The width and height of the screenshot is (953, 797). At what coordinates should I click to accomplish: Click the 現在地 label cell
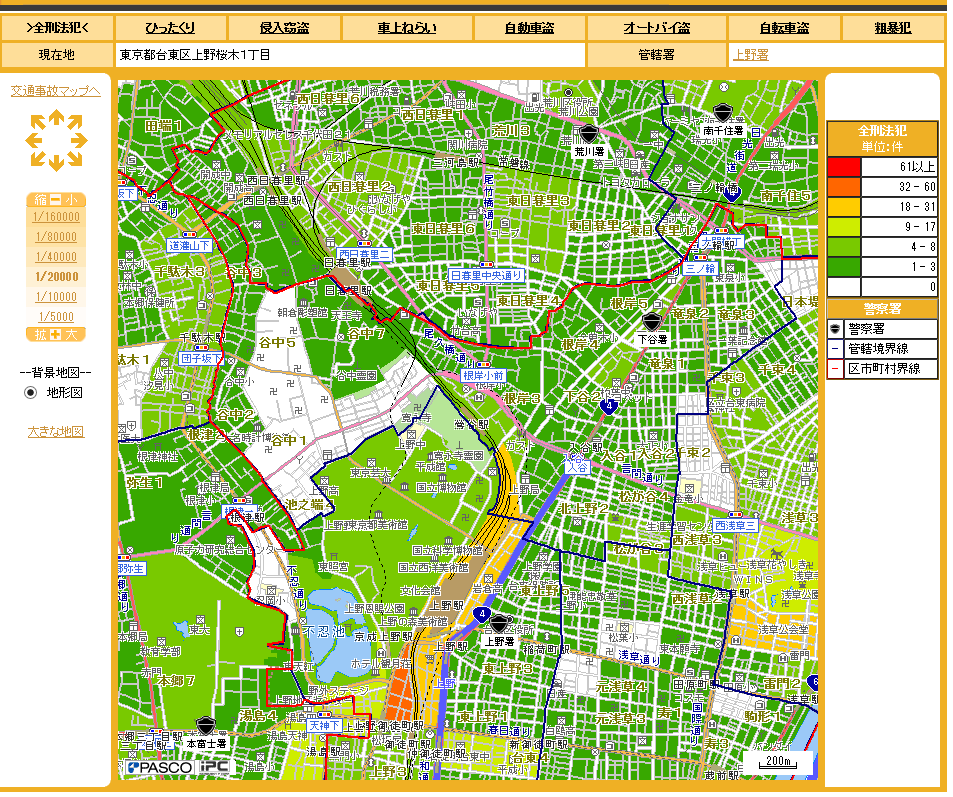57,55
